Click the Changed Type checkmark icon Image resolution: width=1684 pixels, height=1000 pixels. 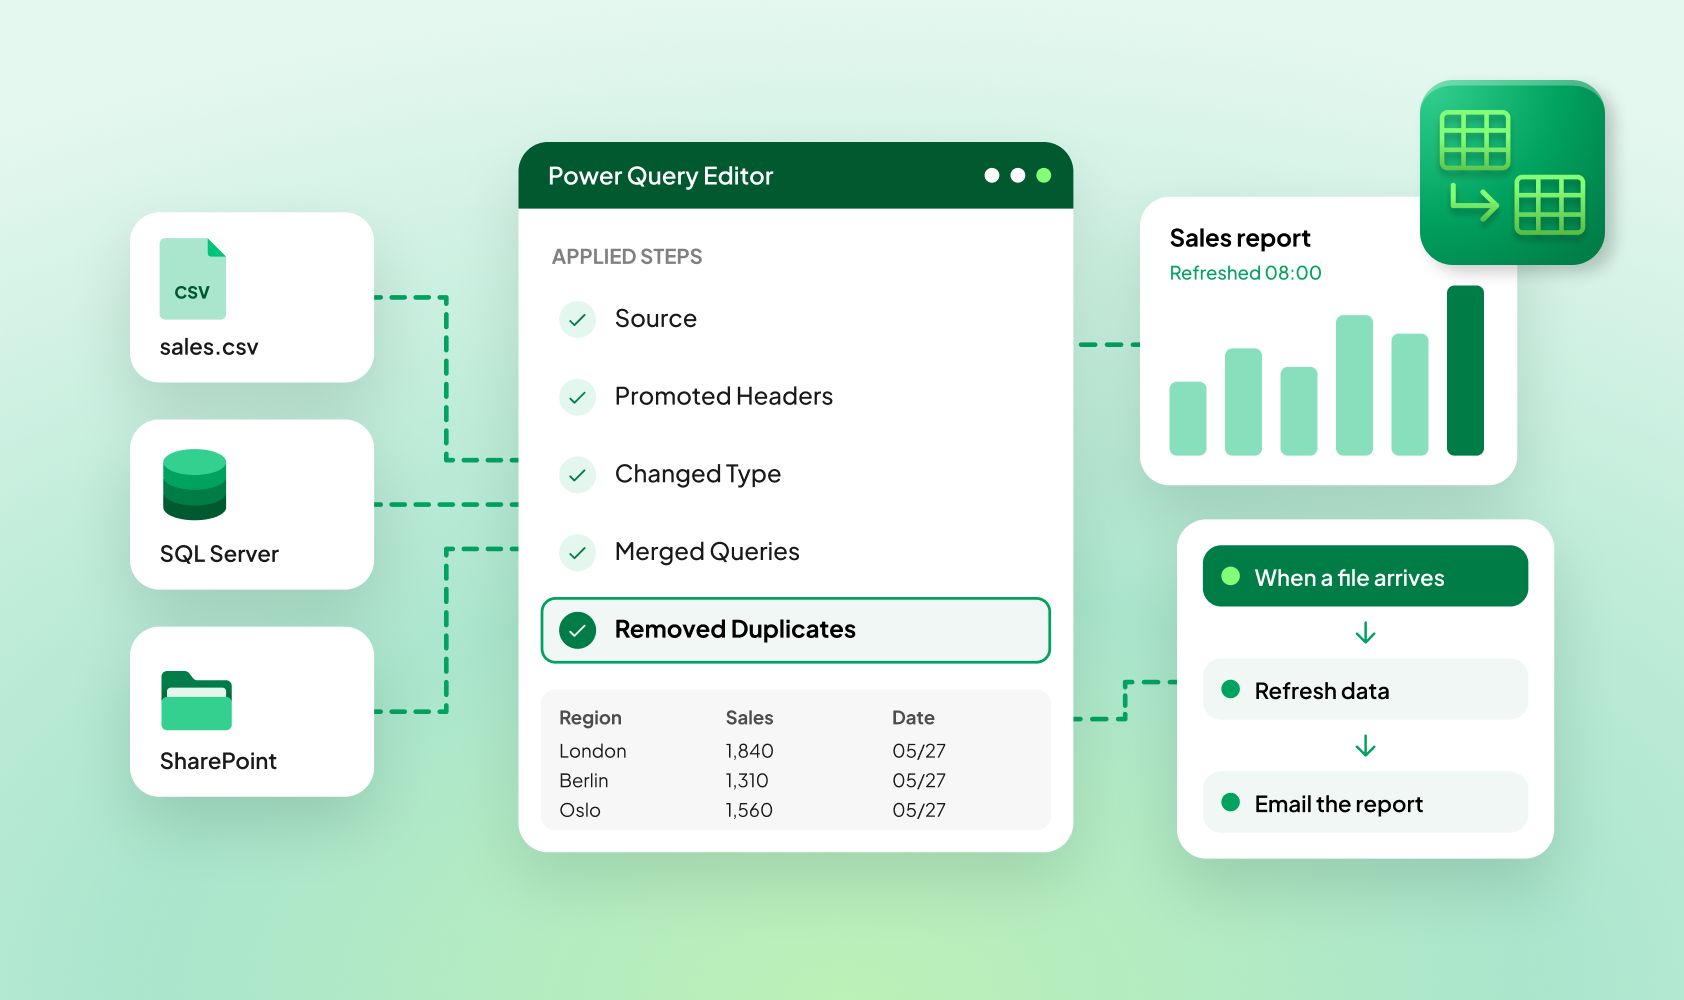(577, 475)
